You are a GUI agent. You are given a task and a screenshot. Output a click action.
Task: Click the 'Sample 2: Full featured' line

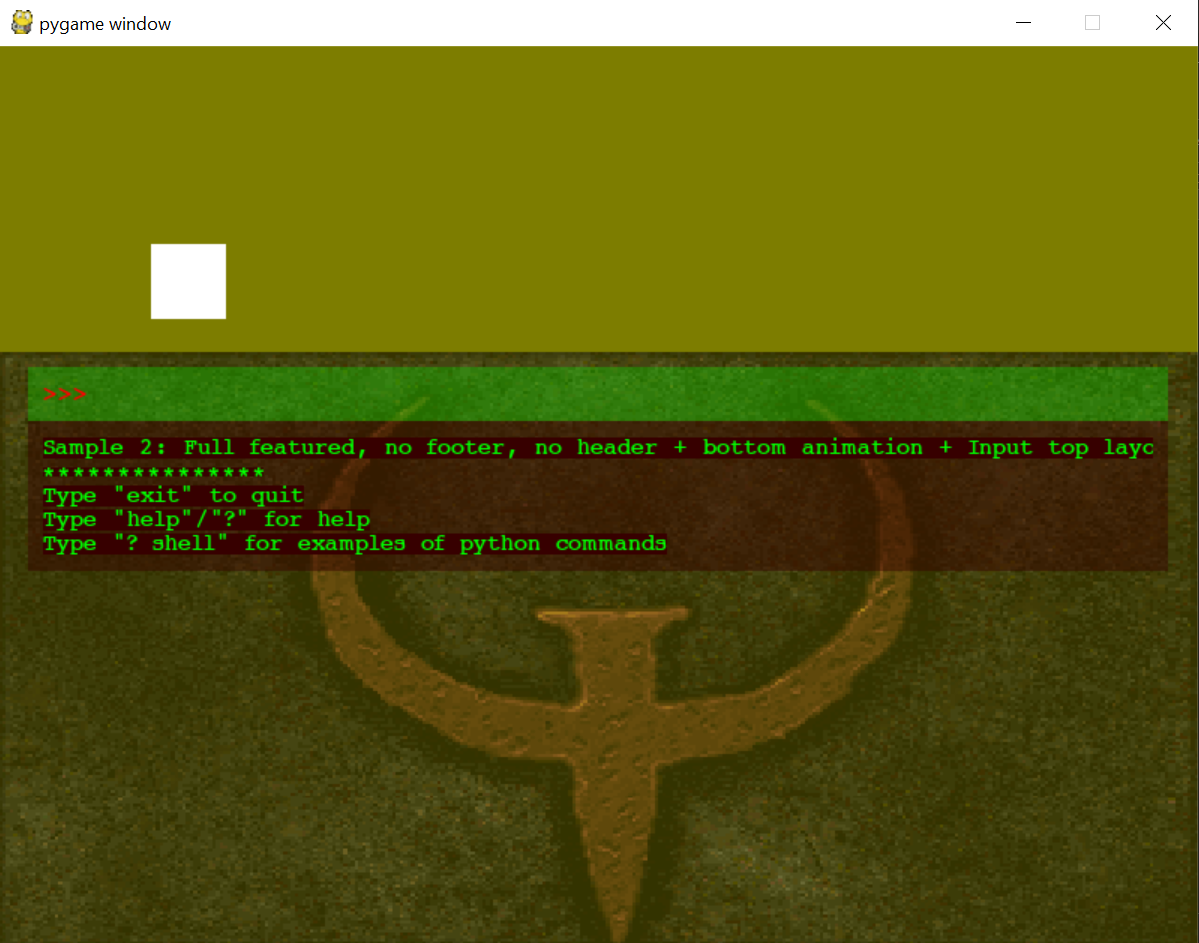coord(598,447)
